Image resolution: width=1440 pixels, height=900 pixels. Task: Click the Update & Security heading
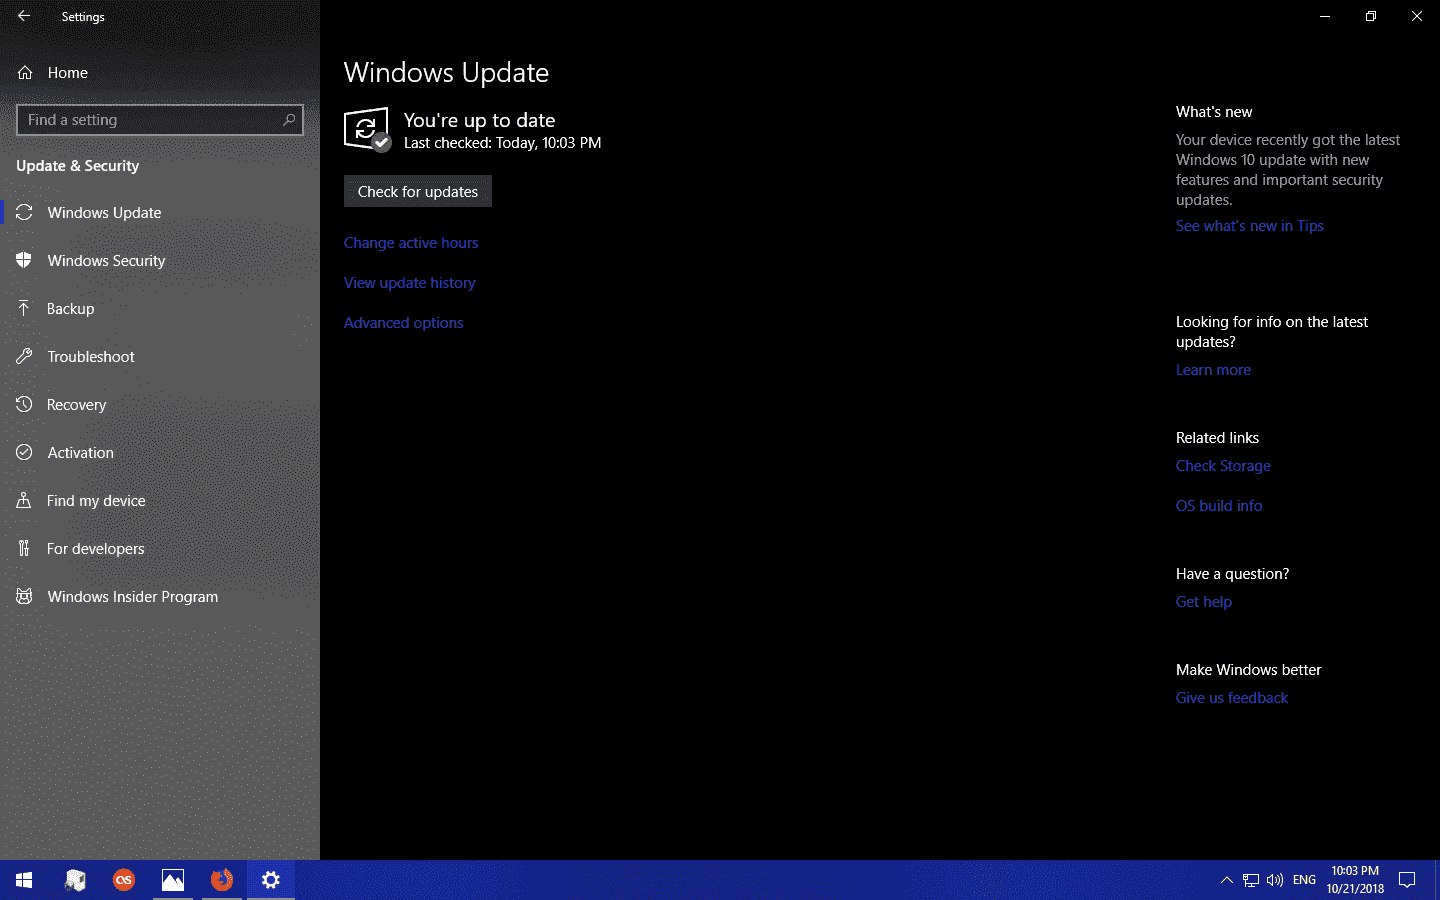pos(78,165)
